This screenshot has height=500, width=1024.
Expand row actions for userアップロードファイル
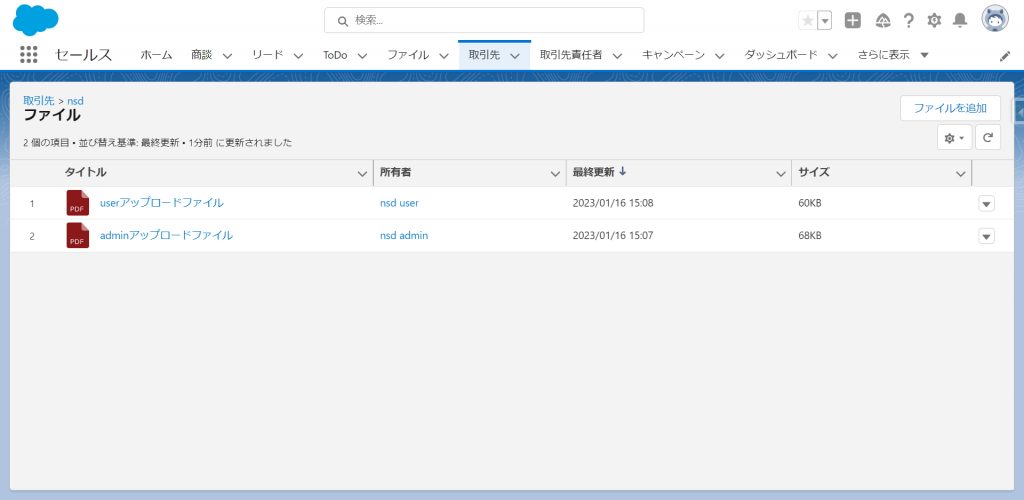tap(986, 203)
